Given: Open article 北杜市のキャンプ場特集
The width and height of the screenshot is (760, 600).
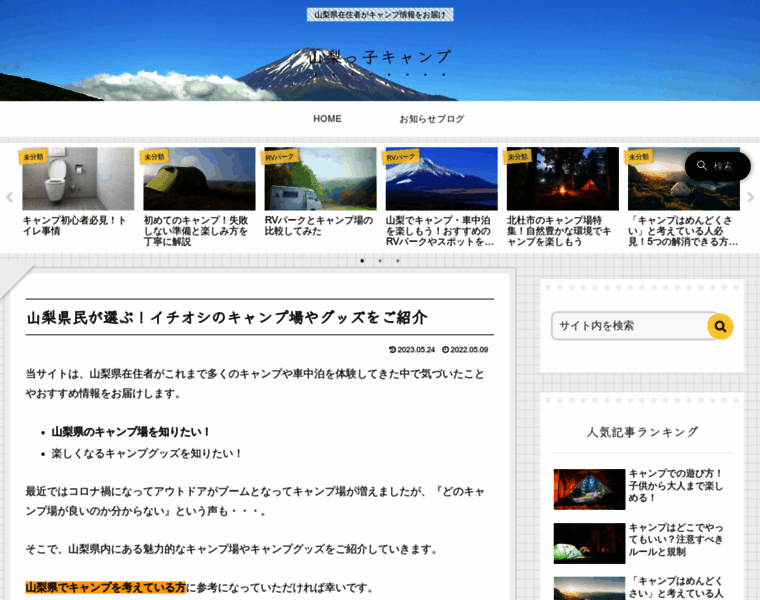Looking at the screenshot, I should click(559, 231).
